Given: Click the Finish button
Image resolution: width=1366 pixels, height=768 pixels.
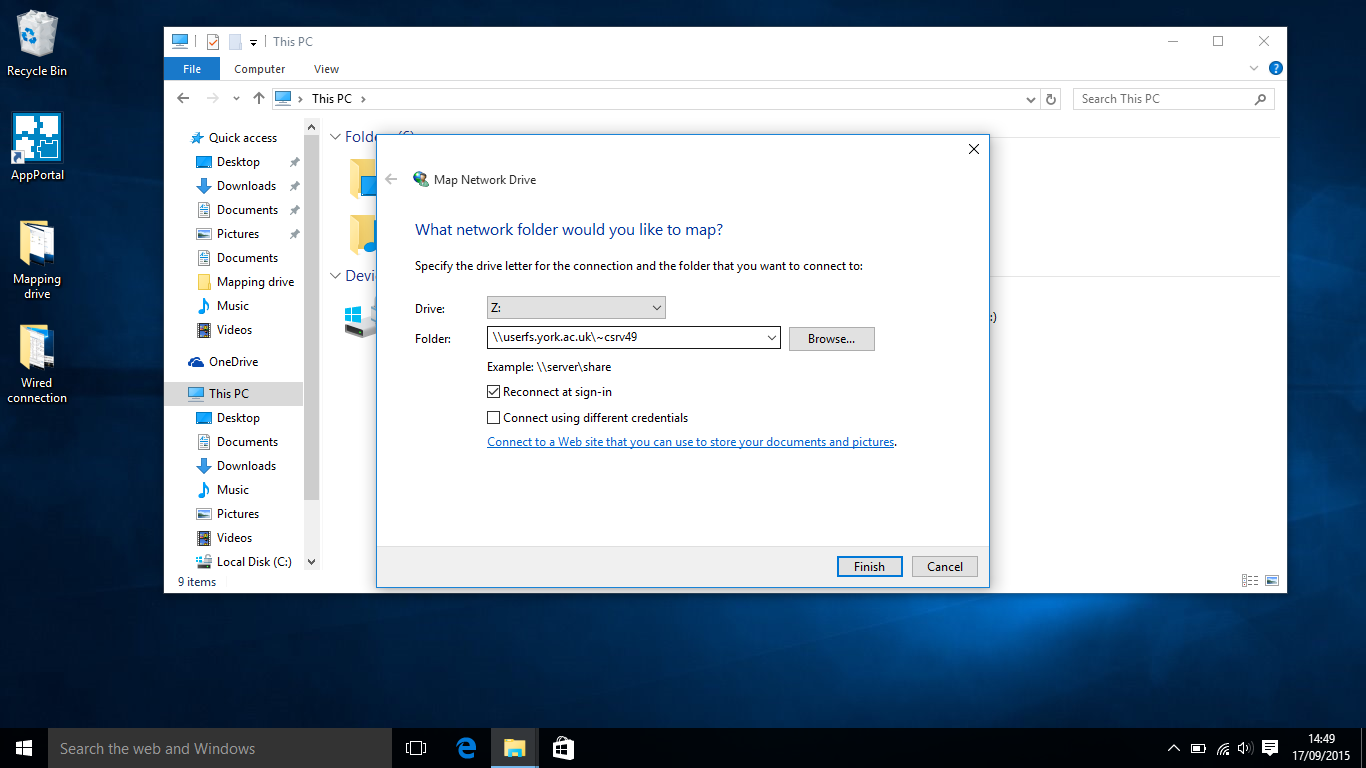Looking at the screenshot, I should click(869, 567).
